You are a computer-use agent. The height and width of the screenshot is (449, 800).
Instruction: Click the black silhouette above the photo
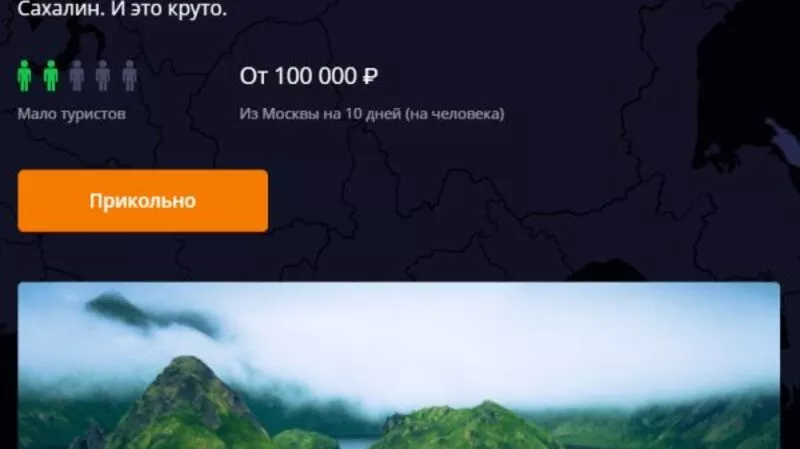click(607, 270)
